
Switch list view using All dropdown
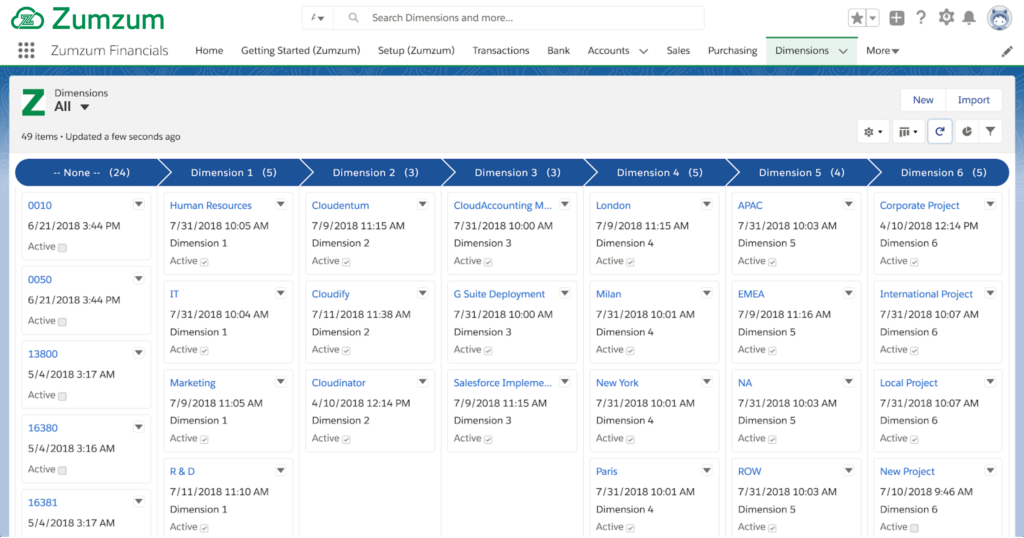(x=72, y=106)
